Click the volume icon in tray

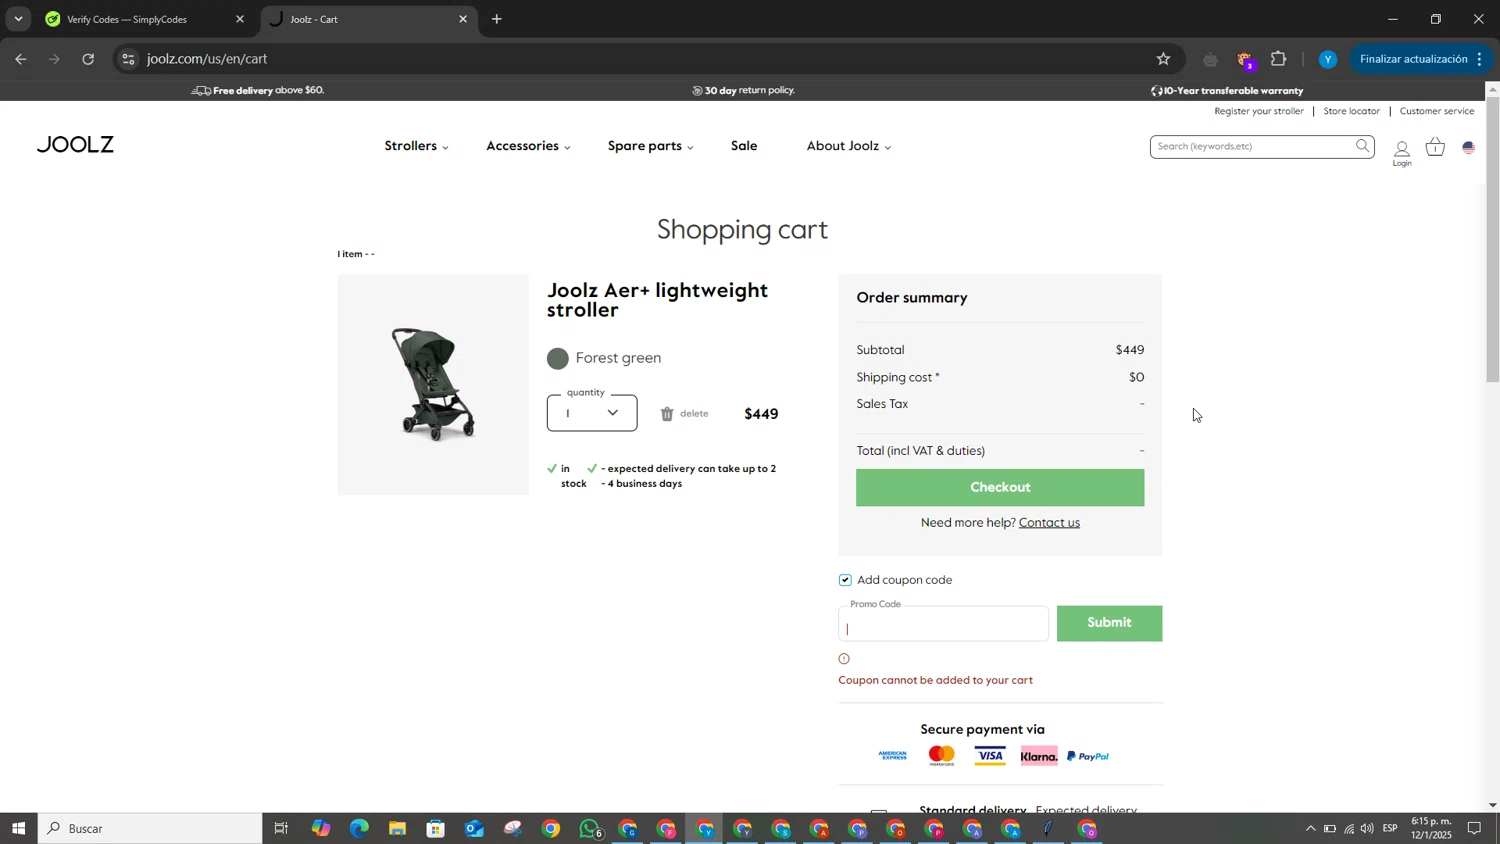(x=1367, y=828)
